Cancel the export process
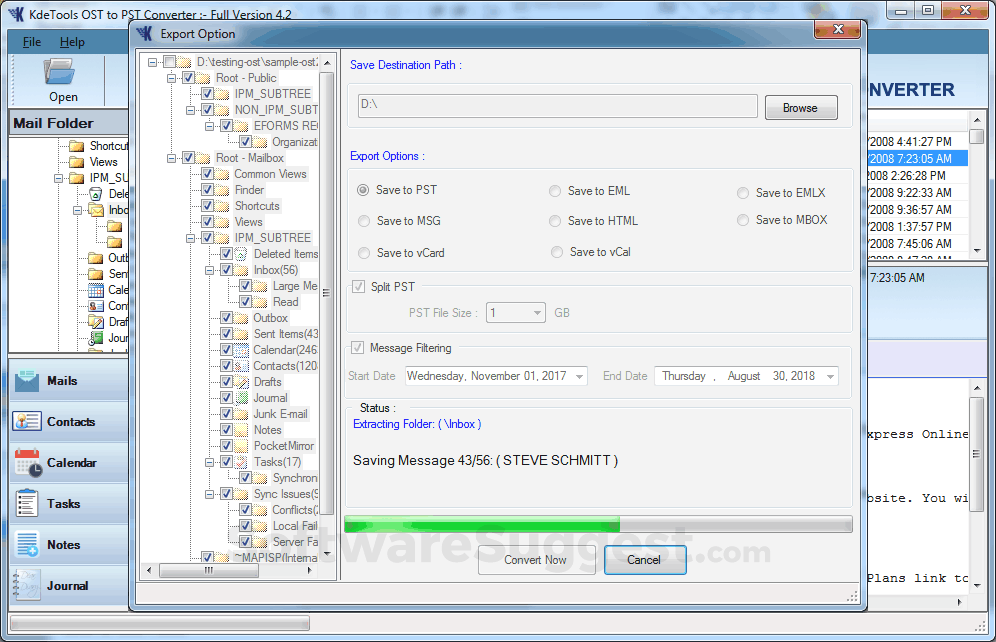 [x=645, y=560]
